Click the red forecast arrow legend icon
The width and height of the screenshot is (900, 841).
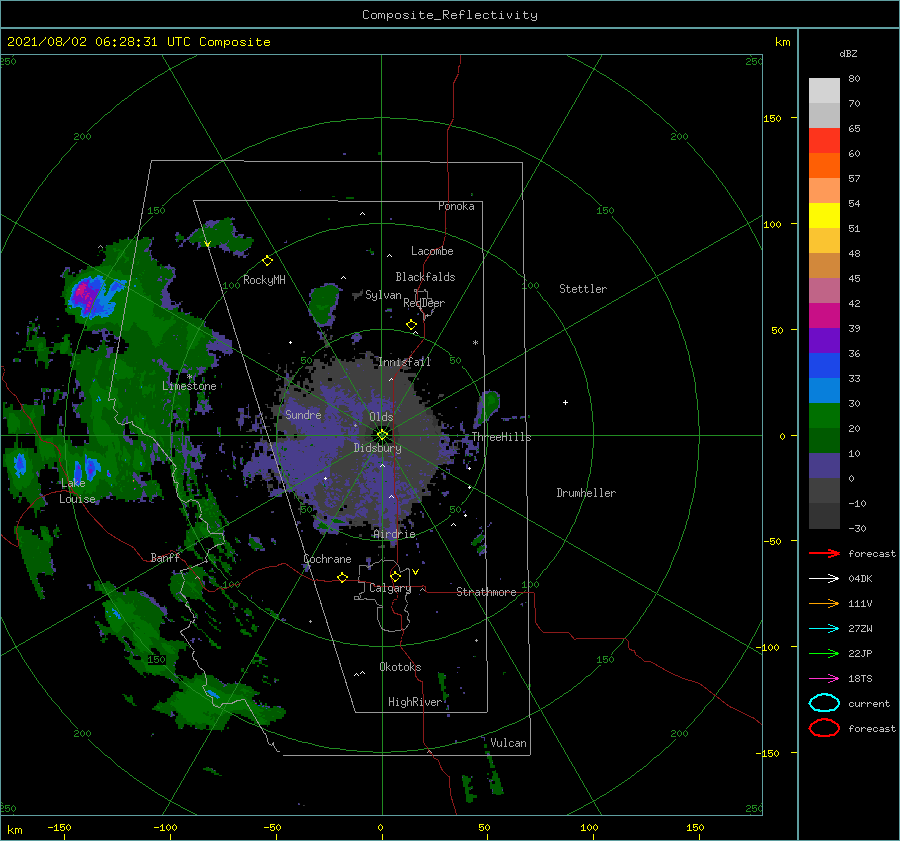pyautogui.click(x=824, y=553)
